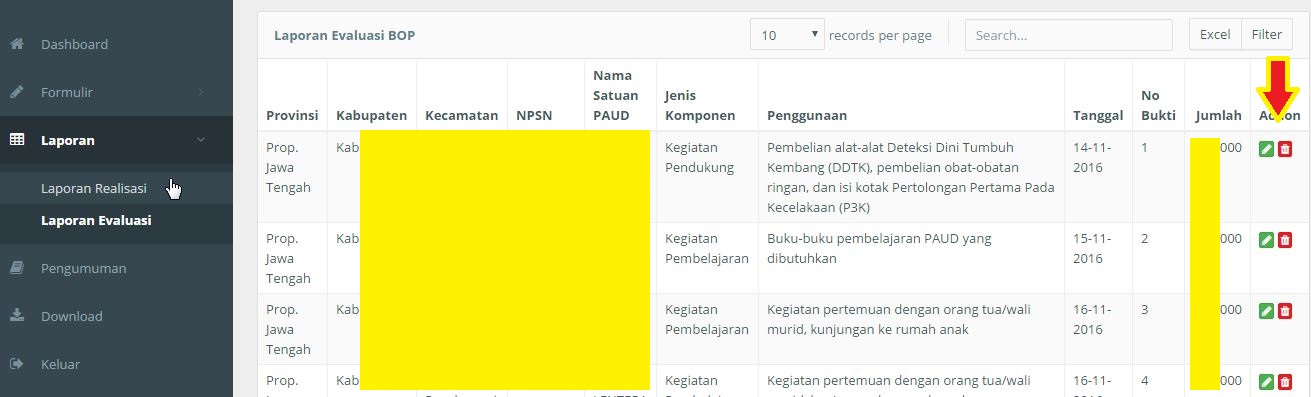Delete the row with No Bukti 4
1311x397 pixels.
point(1285,382)
